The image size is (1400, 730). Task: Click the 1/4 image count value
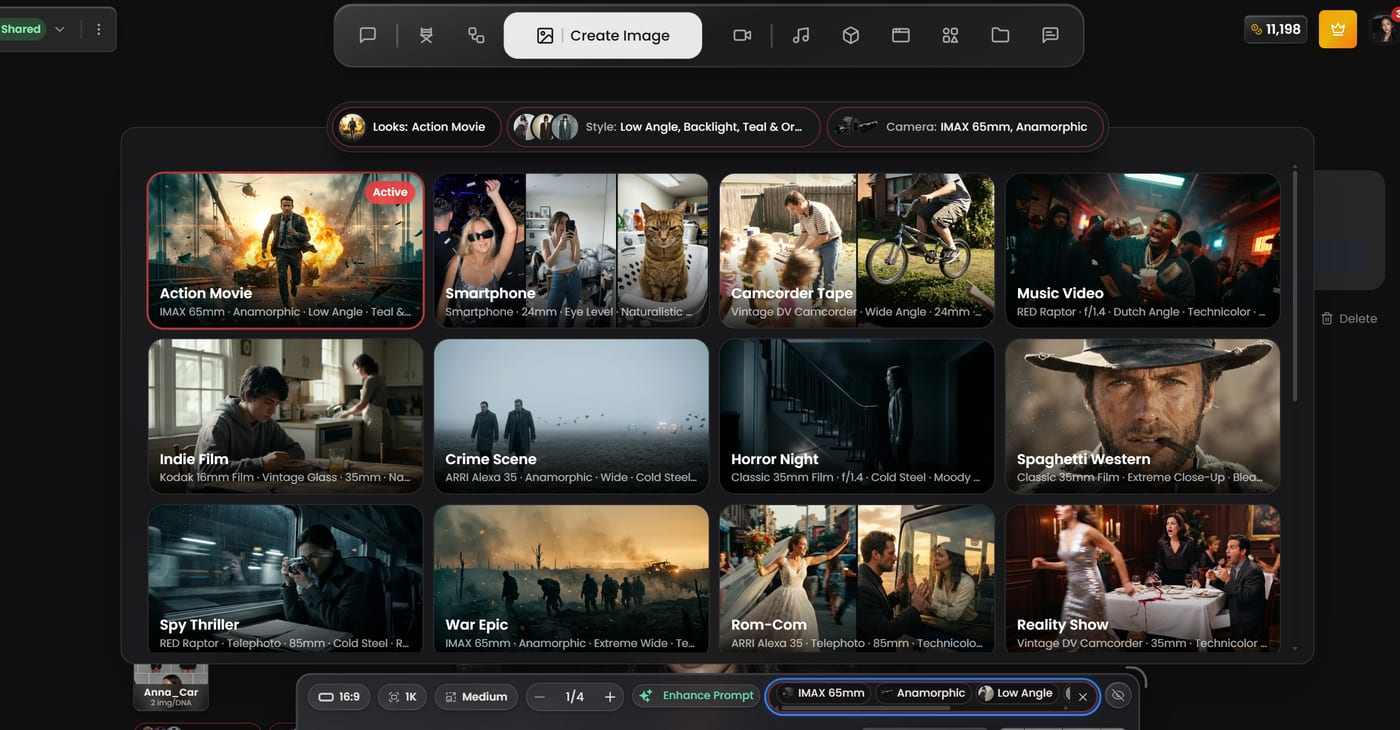(x=574, y=696)
